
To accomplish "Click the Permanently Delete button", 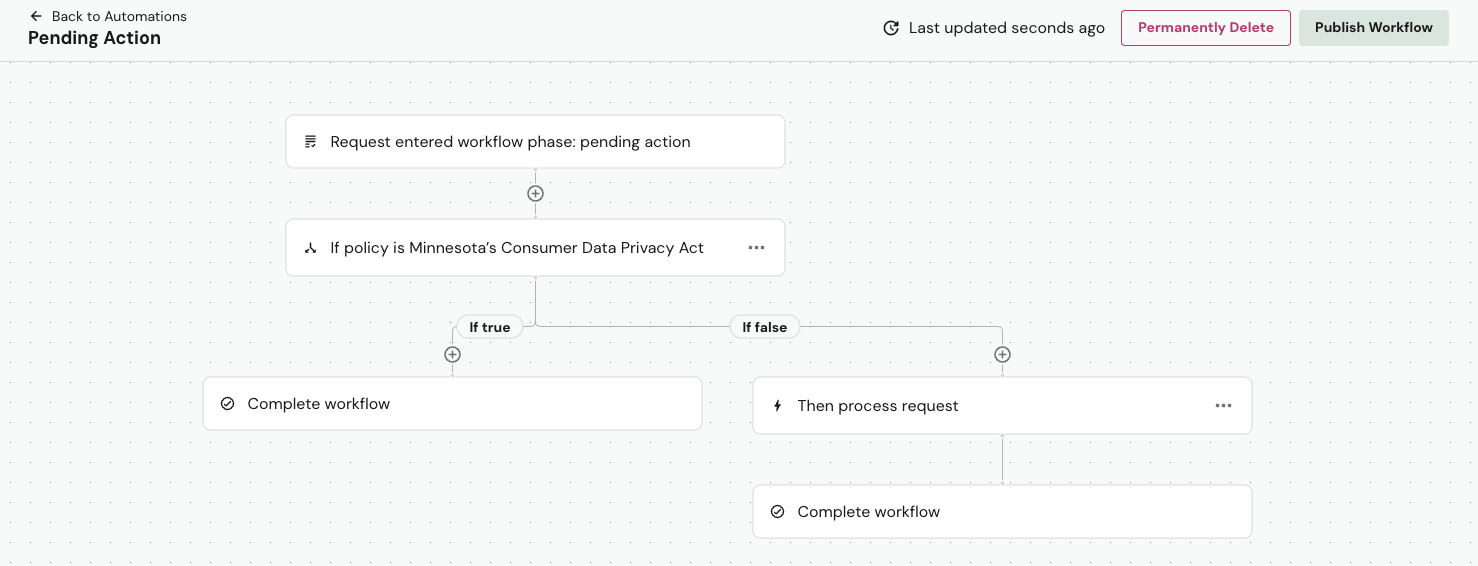I will [x=1206, y=28].
